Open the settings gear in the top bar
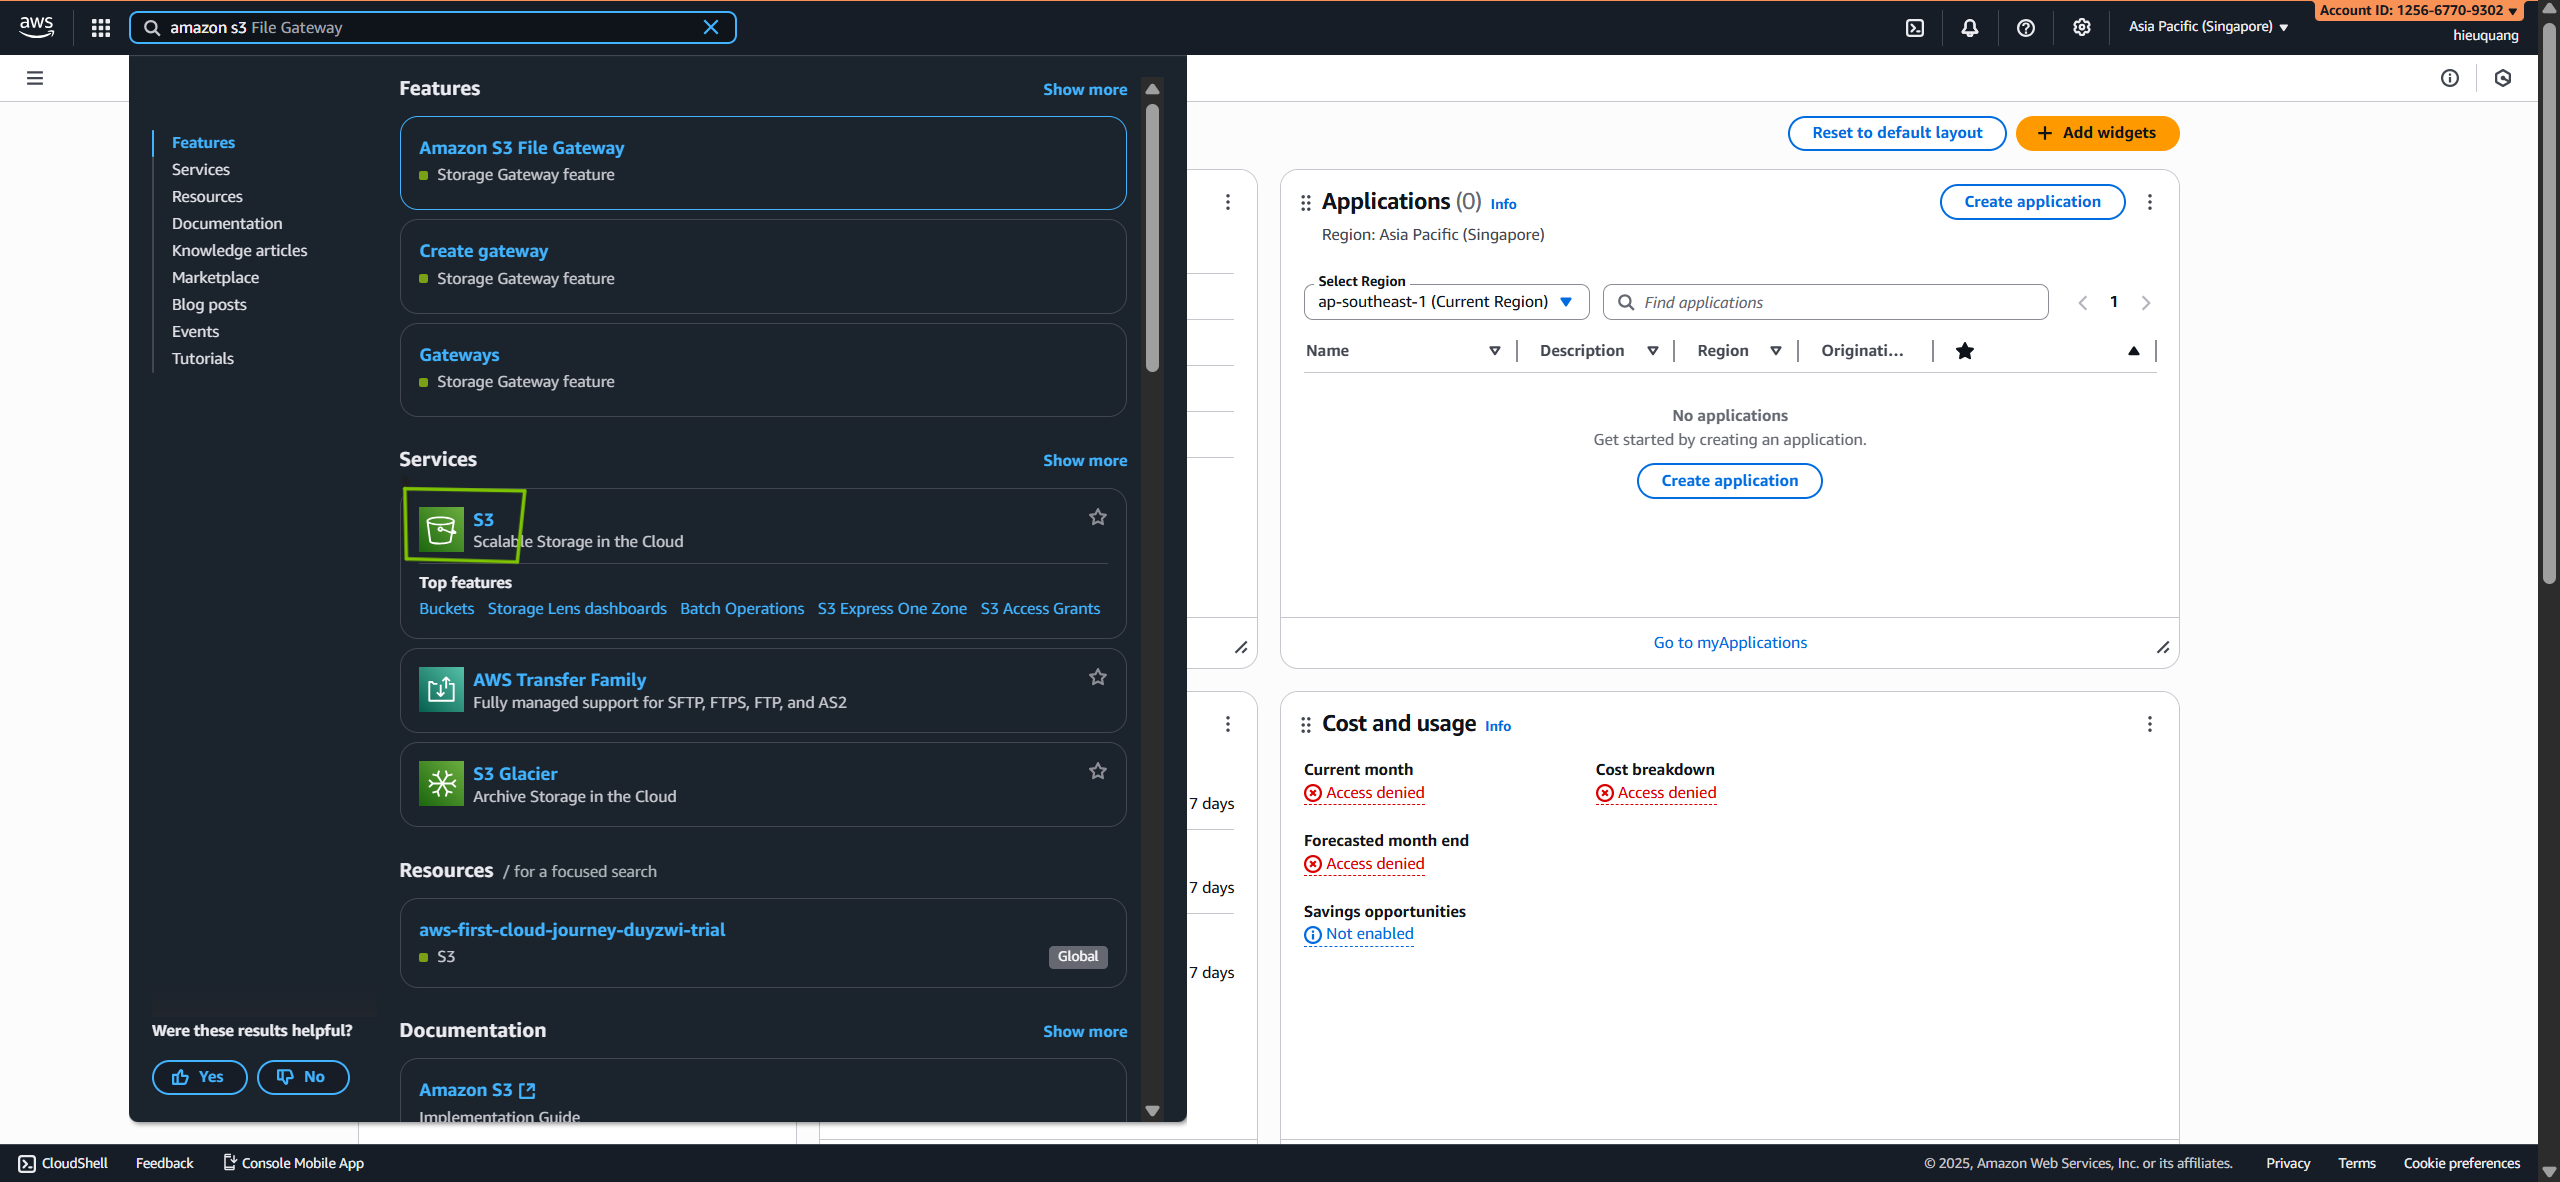This screenshot has width=2560, height=1182. point(2081,28)
